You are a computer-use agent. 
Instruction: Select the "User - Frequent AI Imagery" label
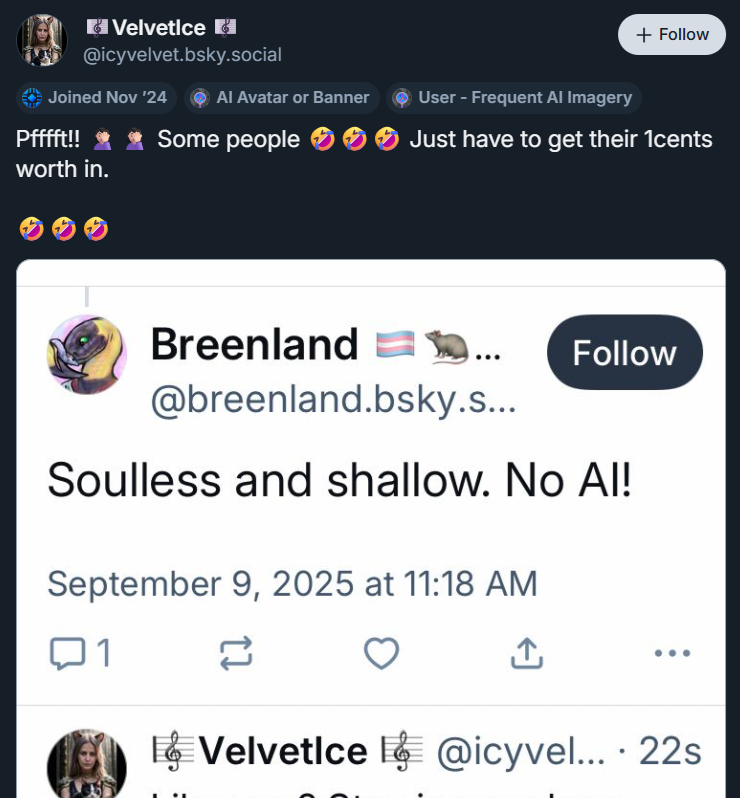(x=514, y=98)
